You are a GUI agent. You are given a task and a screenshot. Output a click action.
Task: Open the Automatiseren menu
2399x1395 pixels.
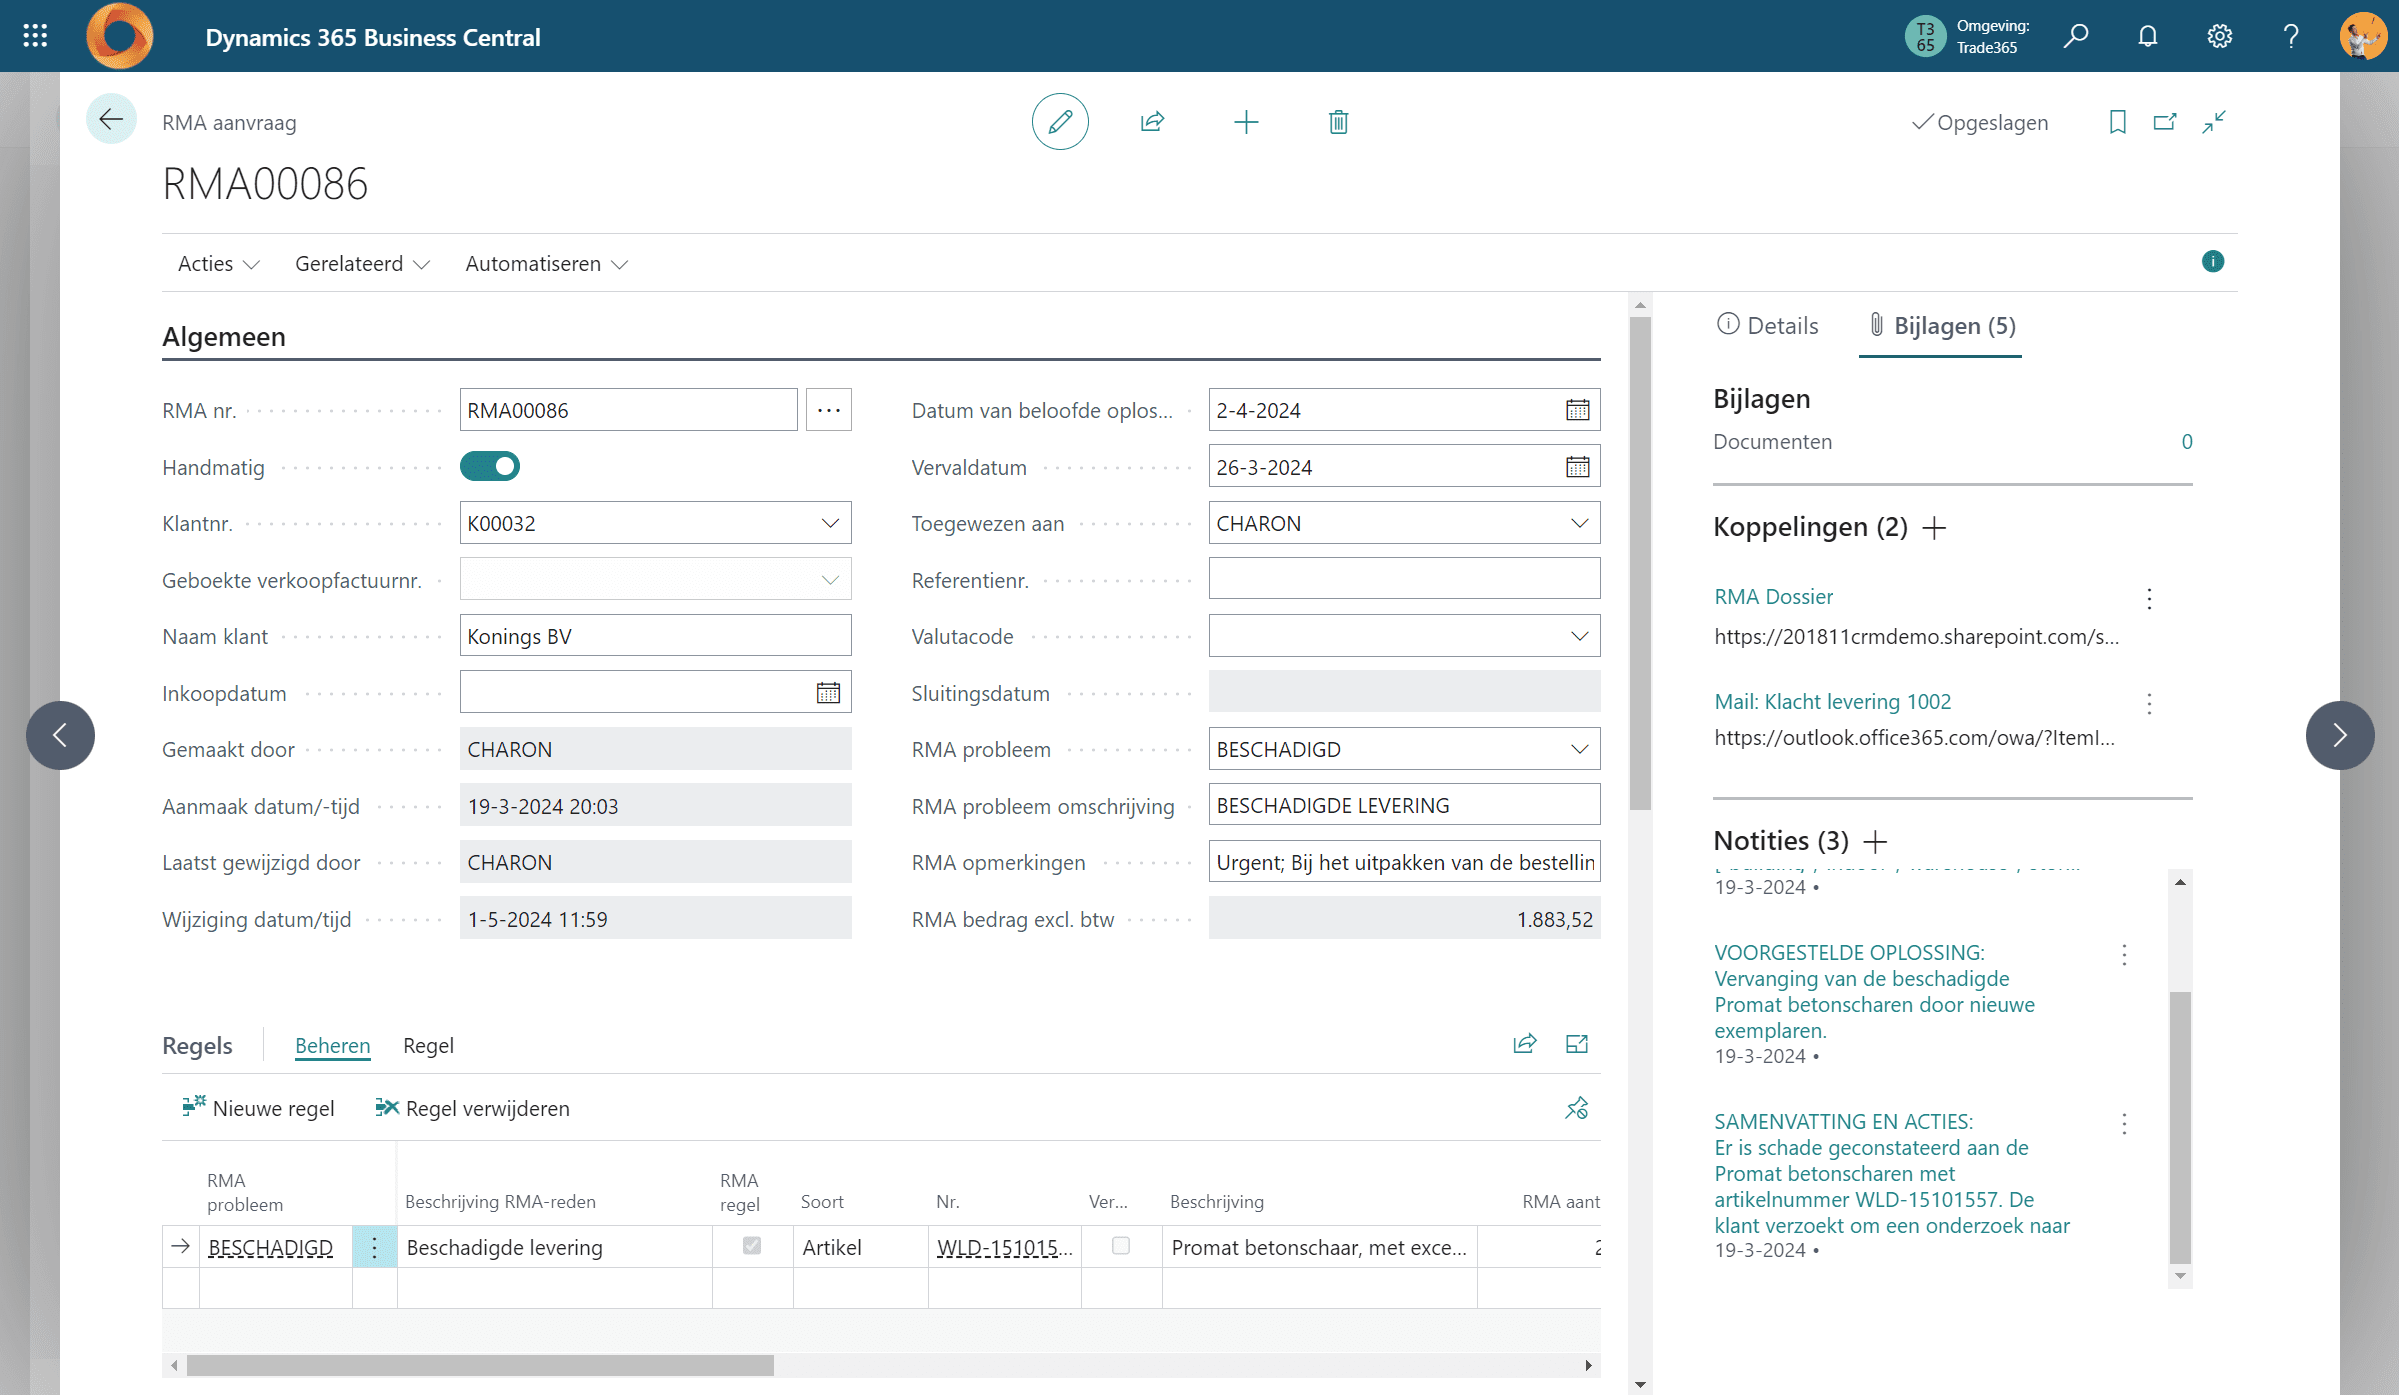546,264
